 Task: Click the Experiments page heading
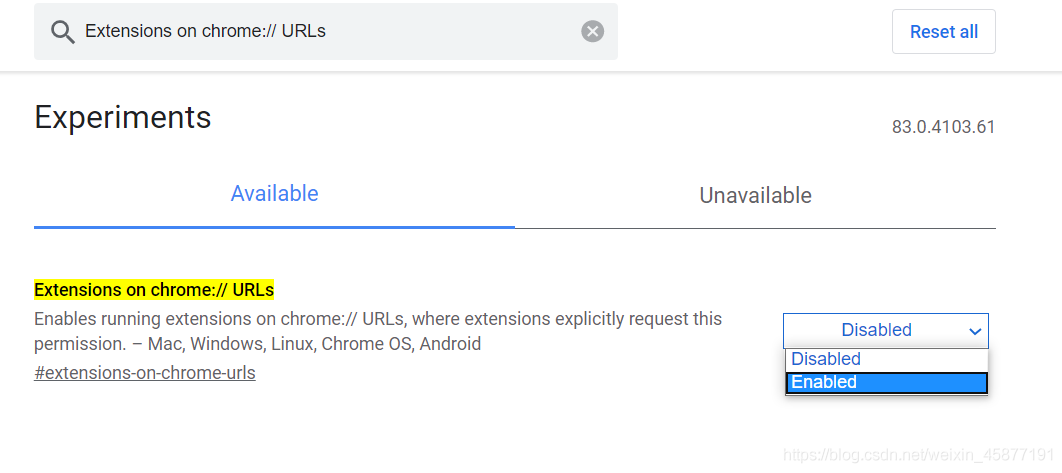pos(123,118)
